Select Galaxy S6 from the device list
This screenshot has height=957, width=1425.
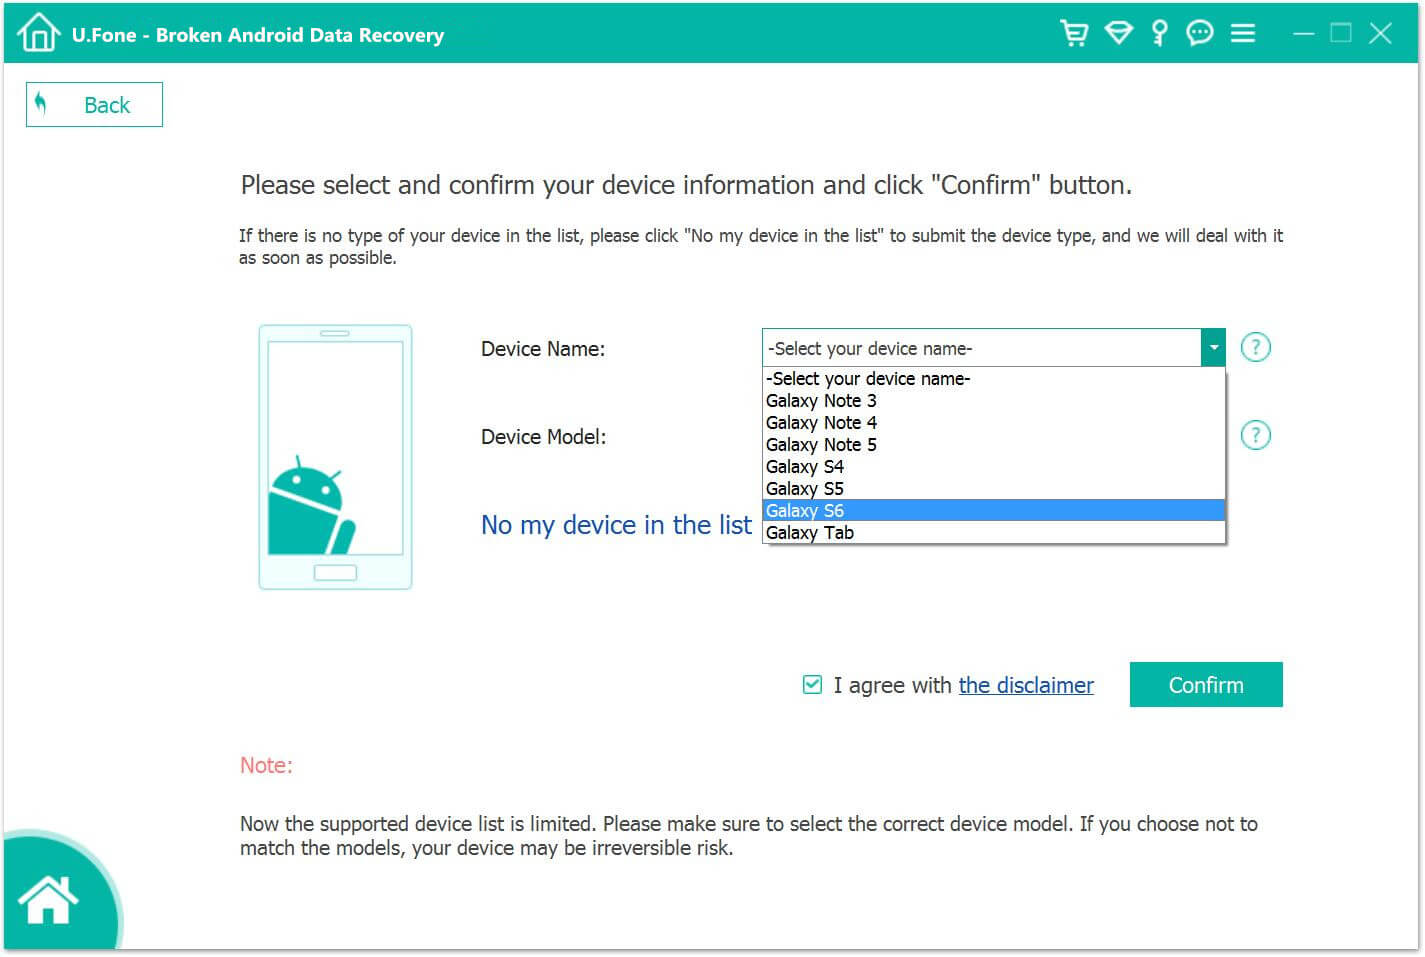pyautogui.click(x=805, y=511)
